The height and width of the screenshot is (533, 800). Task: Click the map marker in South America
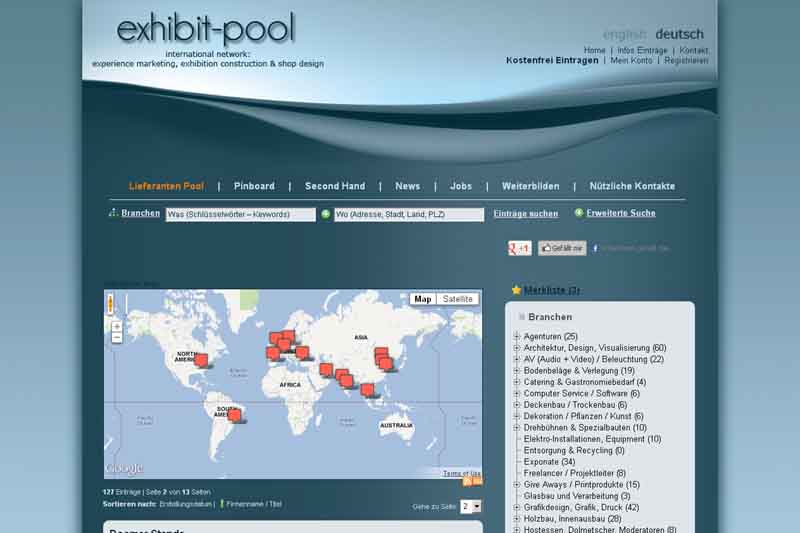[234, 416]
